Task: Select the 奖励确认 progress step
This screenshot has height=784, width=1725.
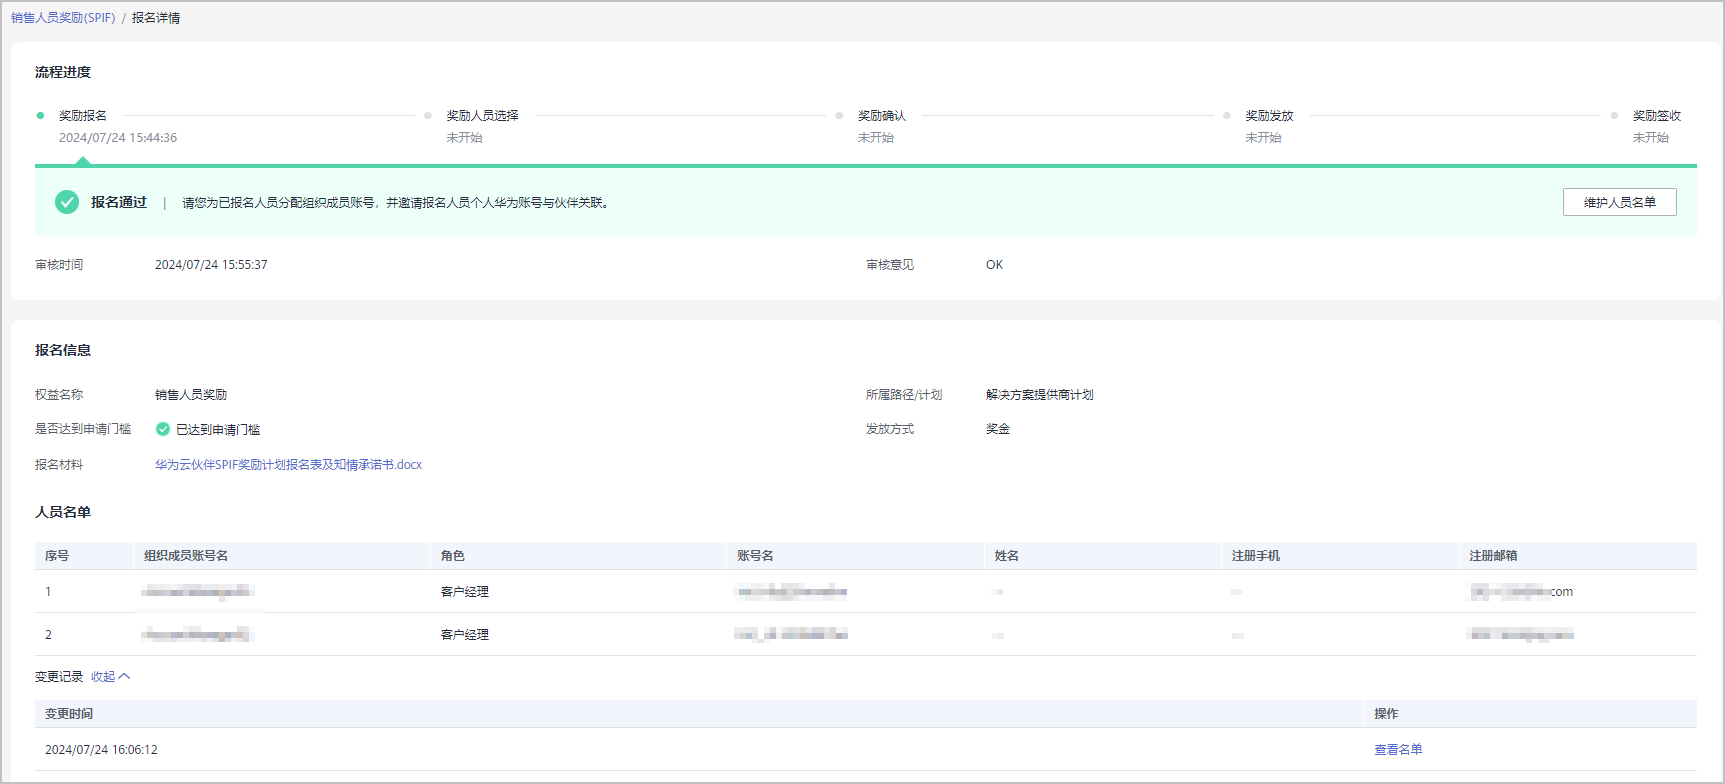Action: 881,116
